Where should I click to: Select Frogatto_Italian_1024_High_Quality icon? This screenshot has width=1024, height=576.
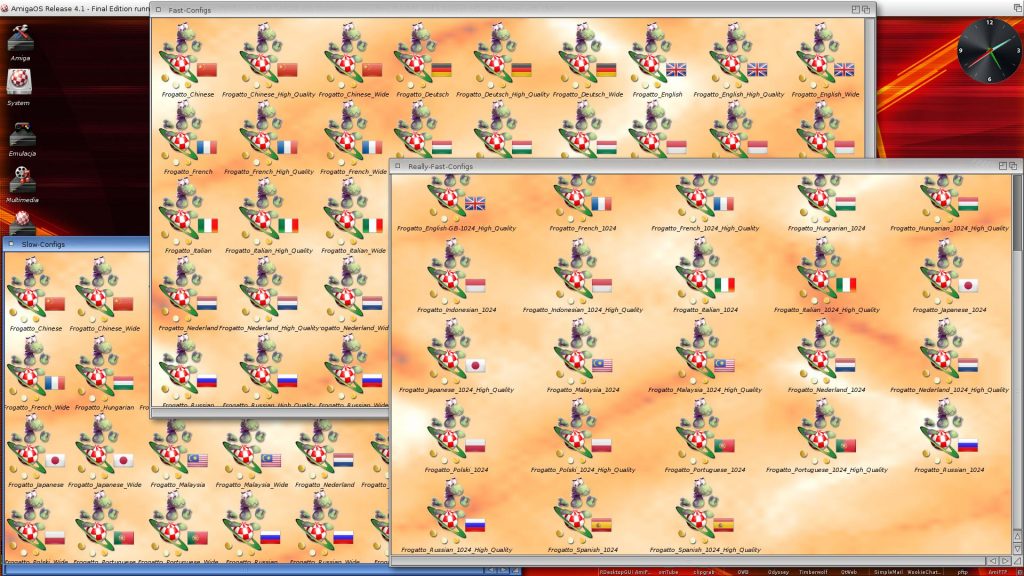(x=826, y=276)
